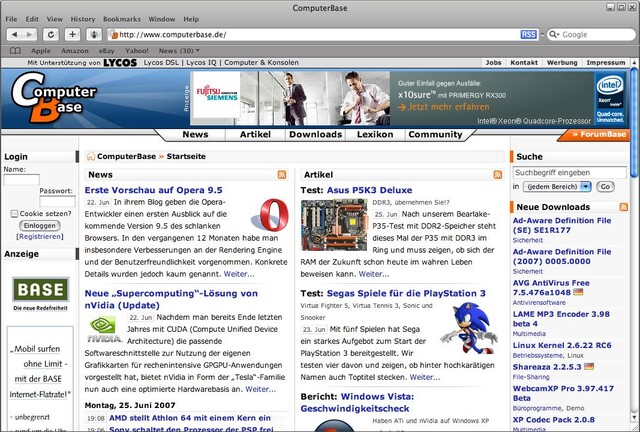Click the BASE advertisement logo
The width and height of the screenshot is (640, 432).
[x=40, y=289]
